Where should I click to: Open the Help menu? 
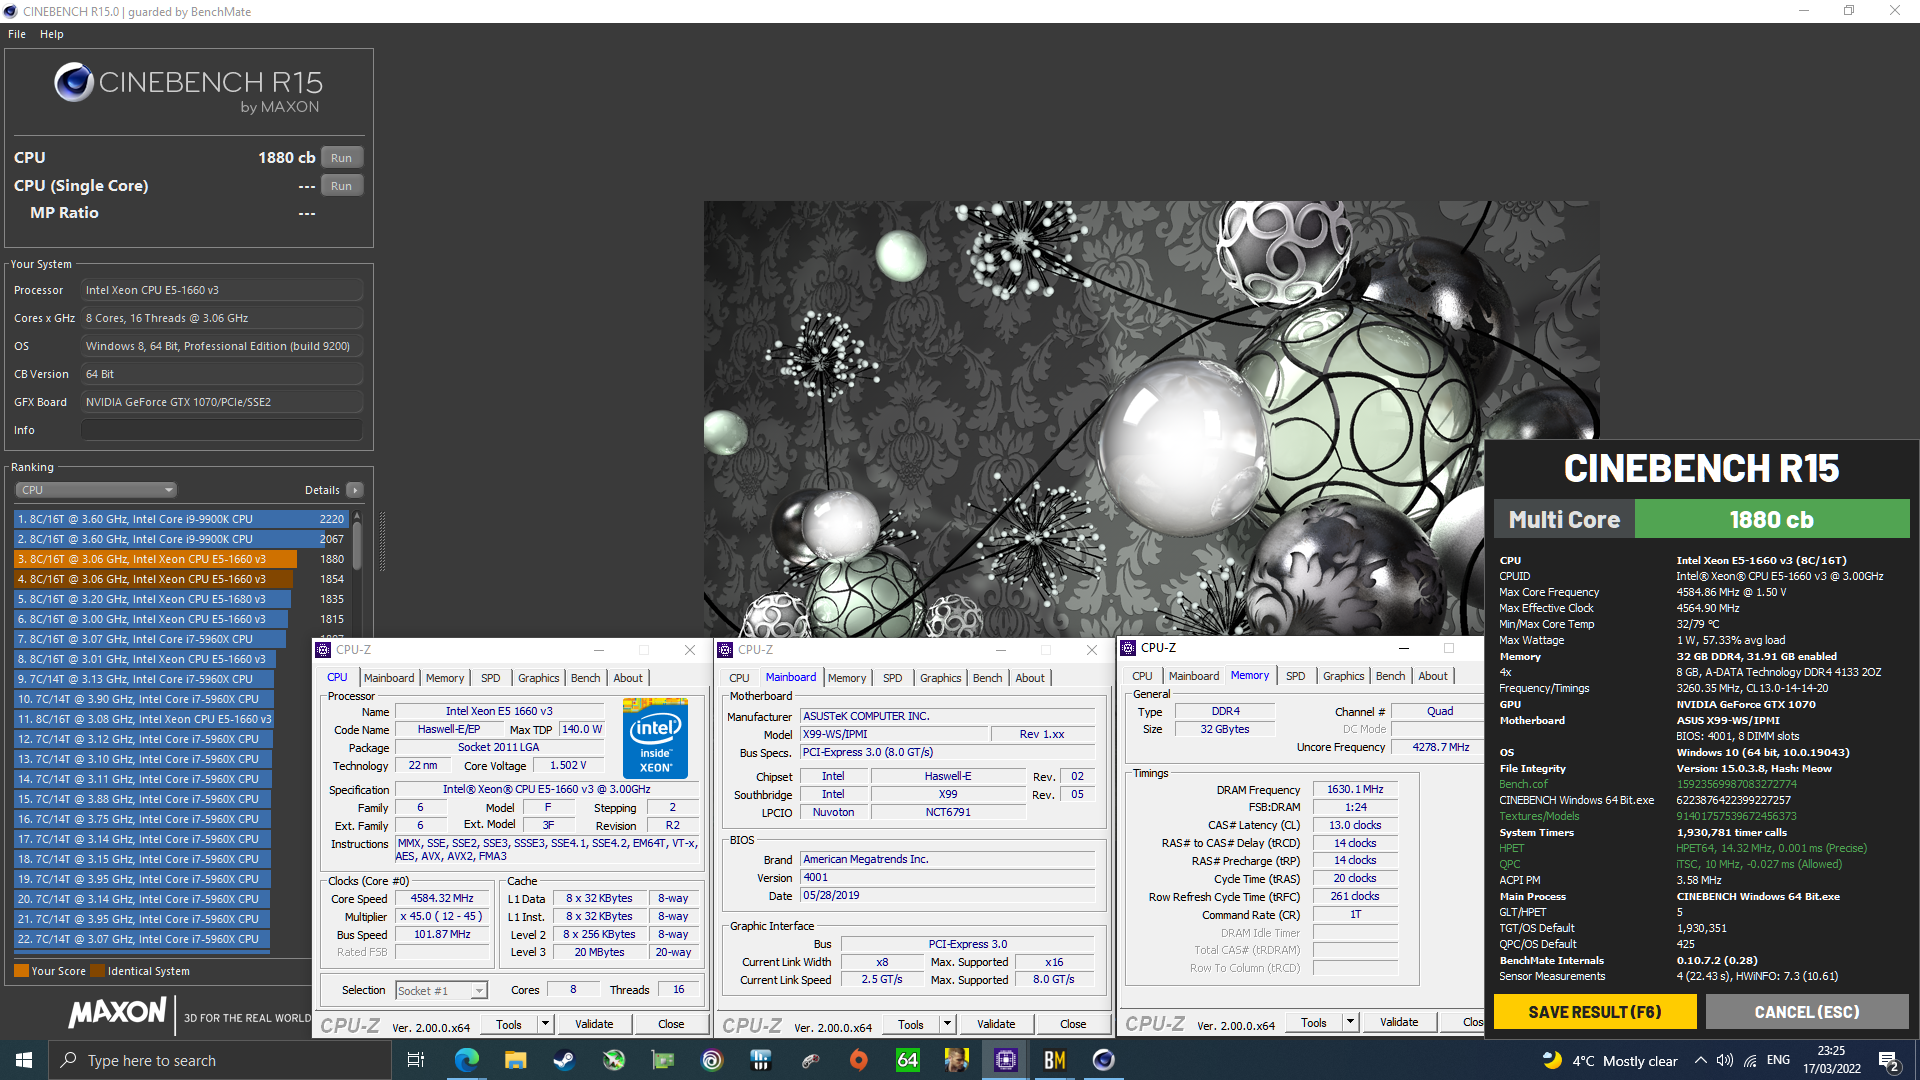[51, 34]
